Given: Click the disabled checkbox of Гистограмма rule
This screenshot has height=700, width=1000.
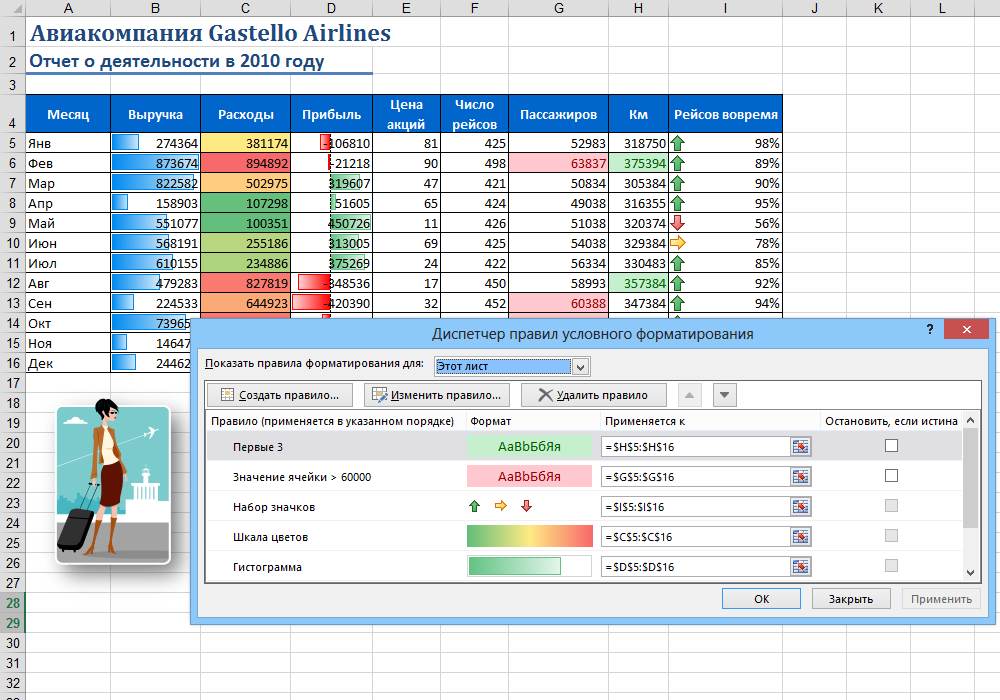Looking at the screenshot, I should (892, 565).
